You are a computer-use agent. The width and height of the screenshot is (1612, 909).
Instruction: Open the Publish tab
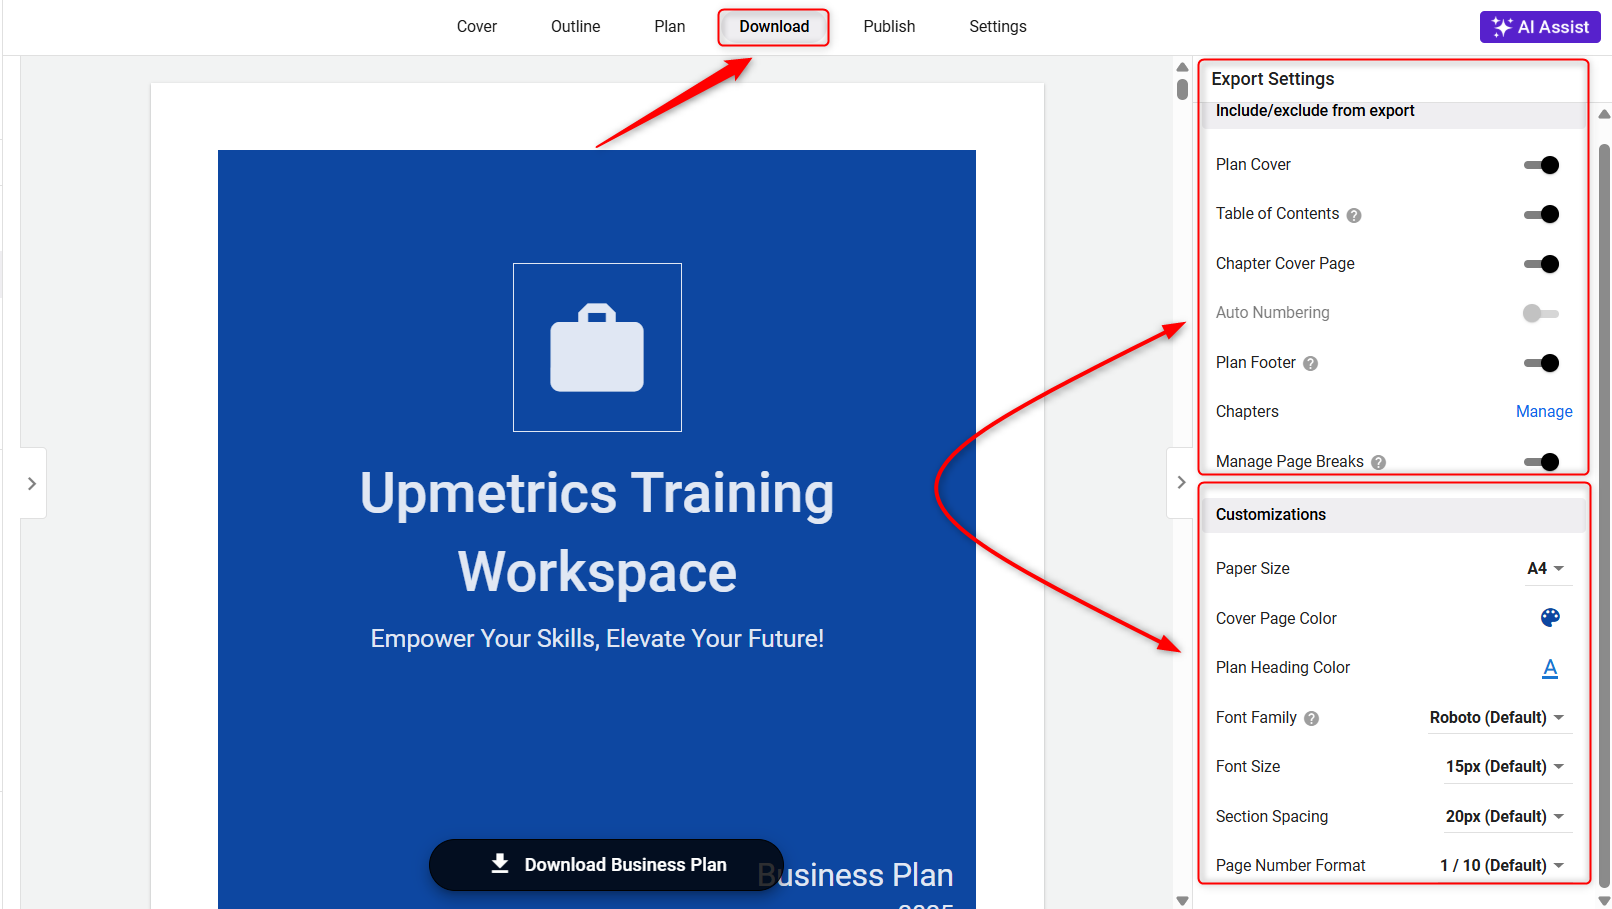pos(889,27)
